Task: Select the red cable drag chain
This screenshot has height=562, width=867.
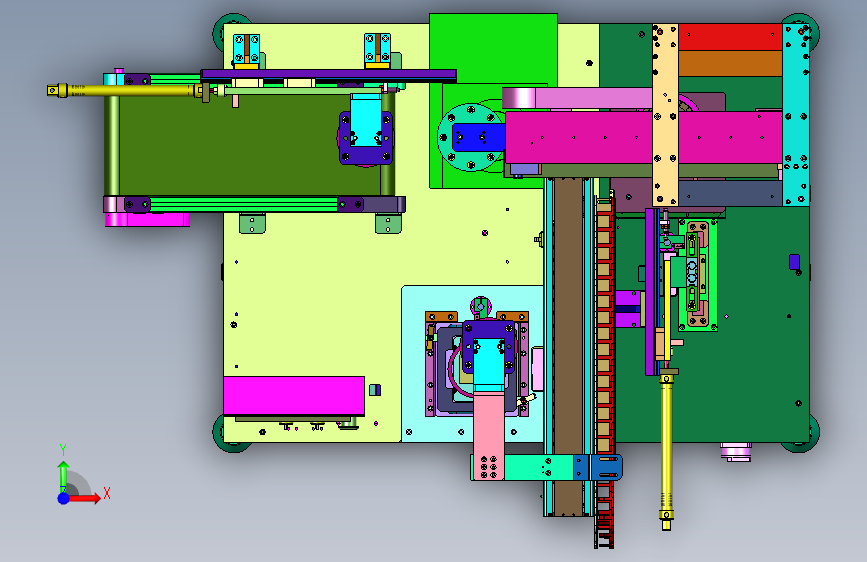Action: [604, 371]
